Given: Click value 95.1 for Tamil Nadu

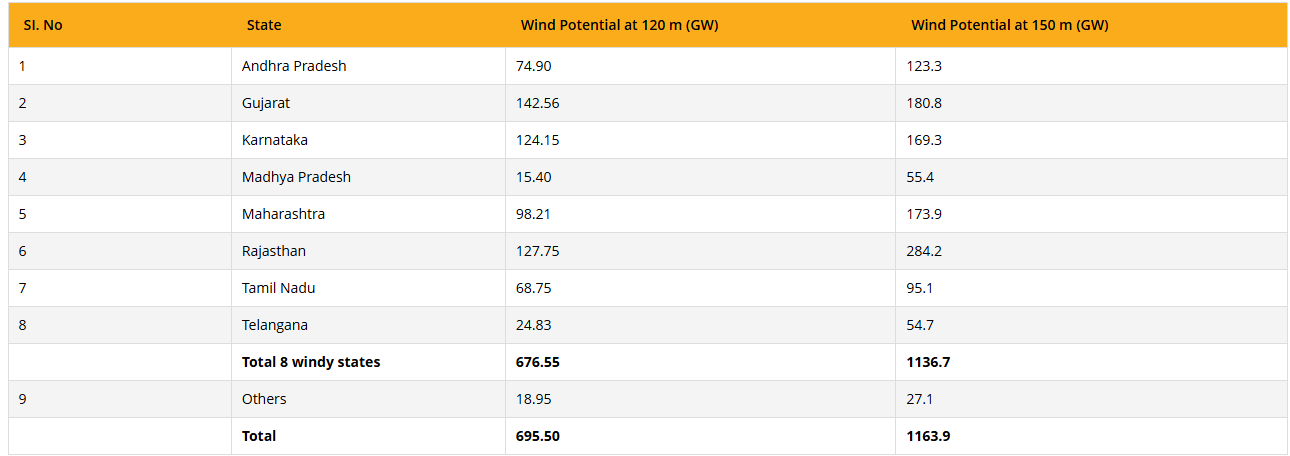Looking at the screenshot, I should [x=920, y=288].
